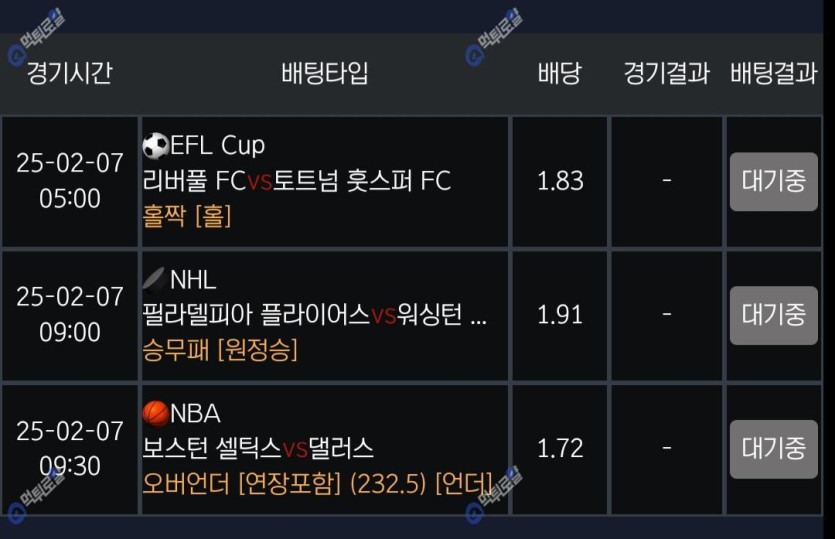This screenshot has height=539, width=835.
Task: Click the soccer ball icon beside EFL Cup
Action: [155, 146]
